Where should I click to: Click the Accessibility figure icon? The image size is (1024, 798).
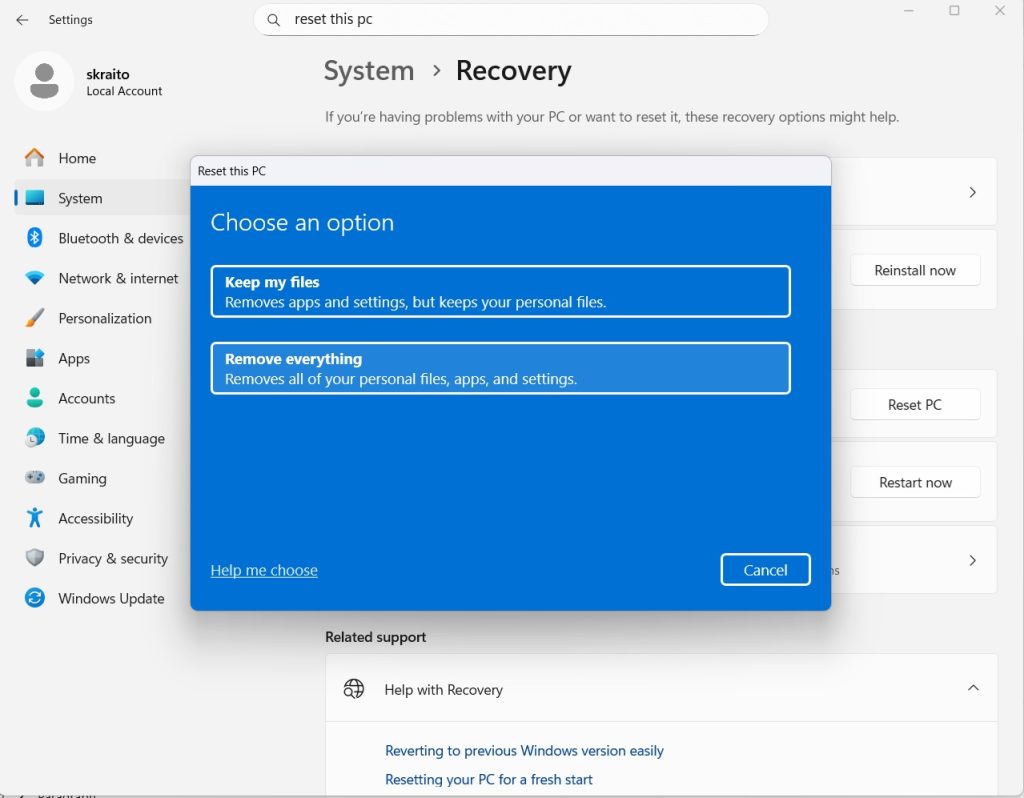[35, 518]
